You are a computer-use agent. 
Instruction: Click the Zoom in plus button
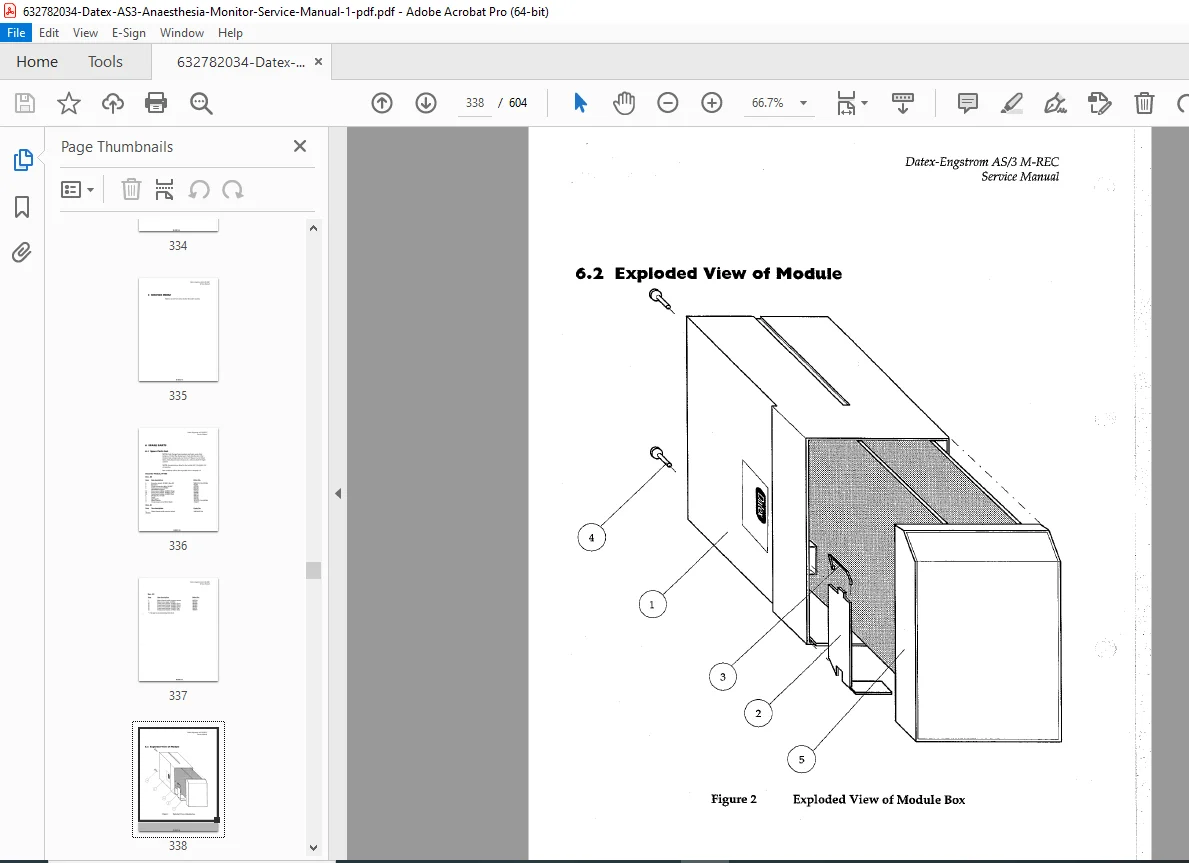click(x=711, y=102)
